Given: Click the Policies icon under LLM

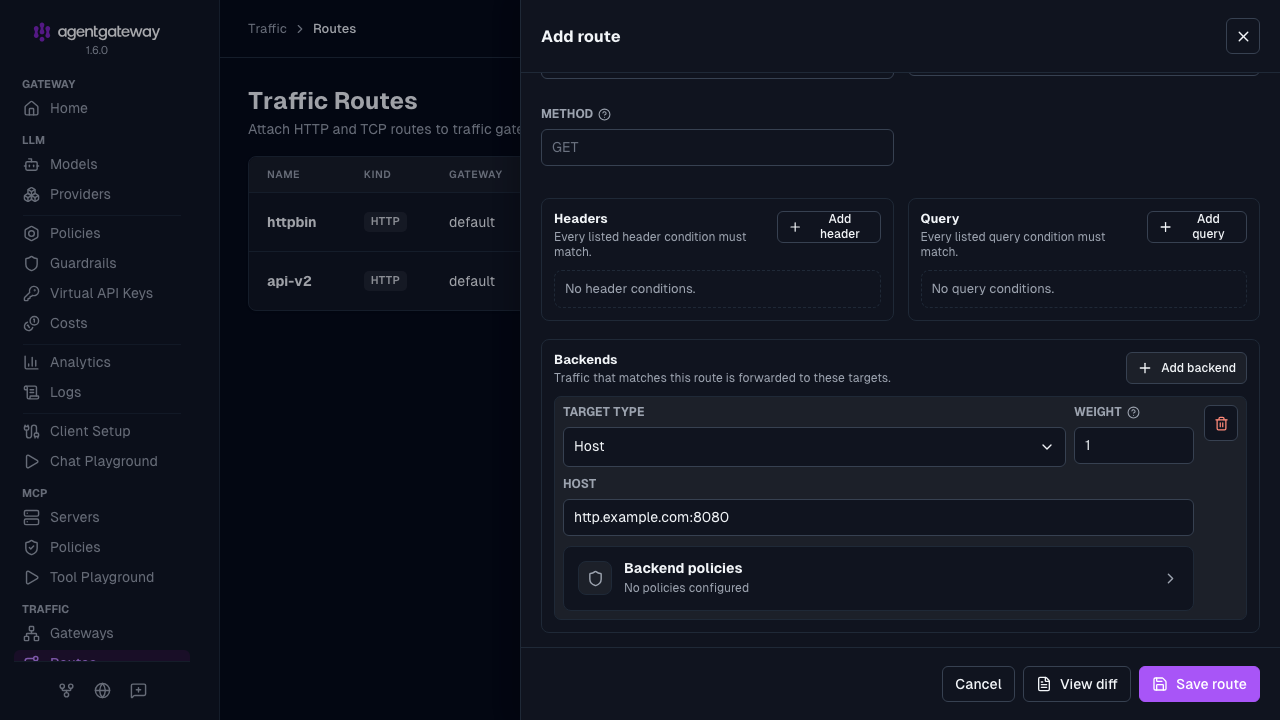Looking at the screenshot, I should [32, 233].
